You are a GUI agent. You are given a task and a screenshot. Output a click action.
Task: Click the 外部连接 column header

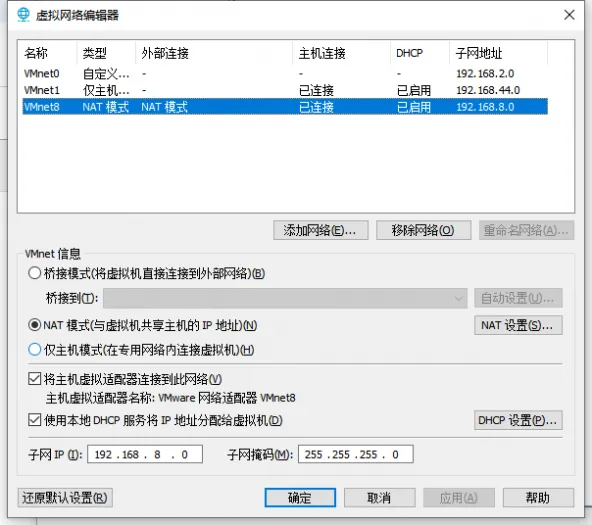point(214,53)
